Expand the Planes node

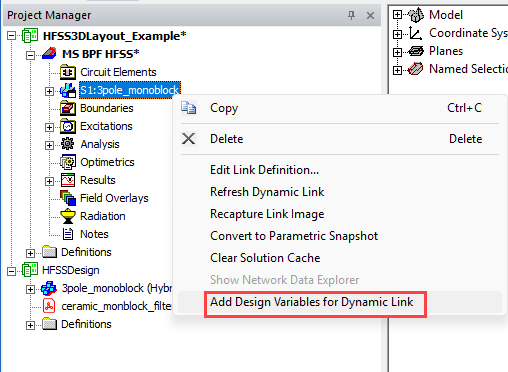[x=397, y=52]
